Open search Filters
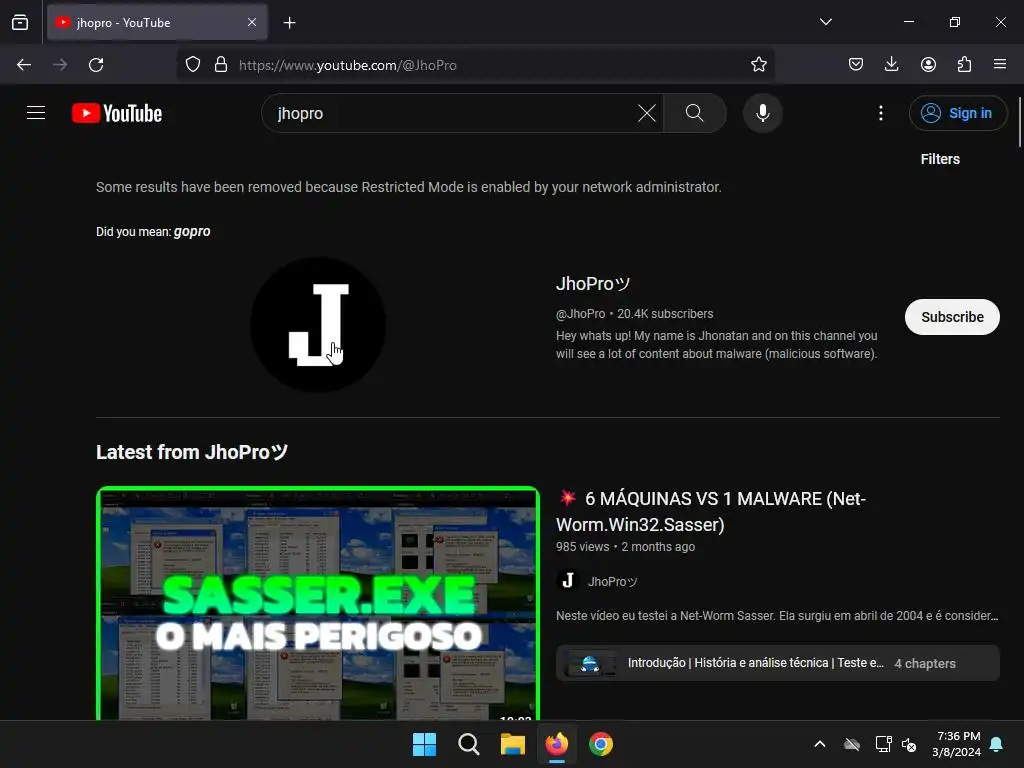 tap(940, 159)
